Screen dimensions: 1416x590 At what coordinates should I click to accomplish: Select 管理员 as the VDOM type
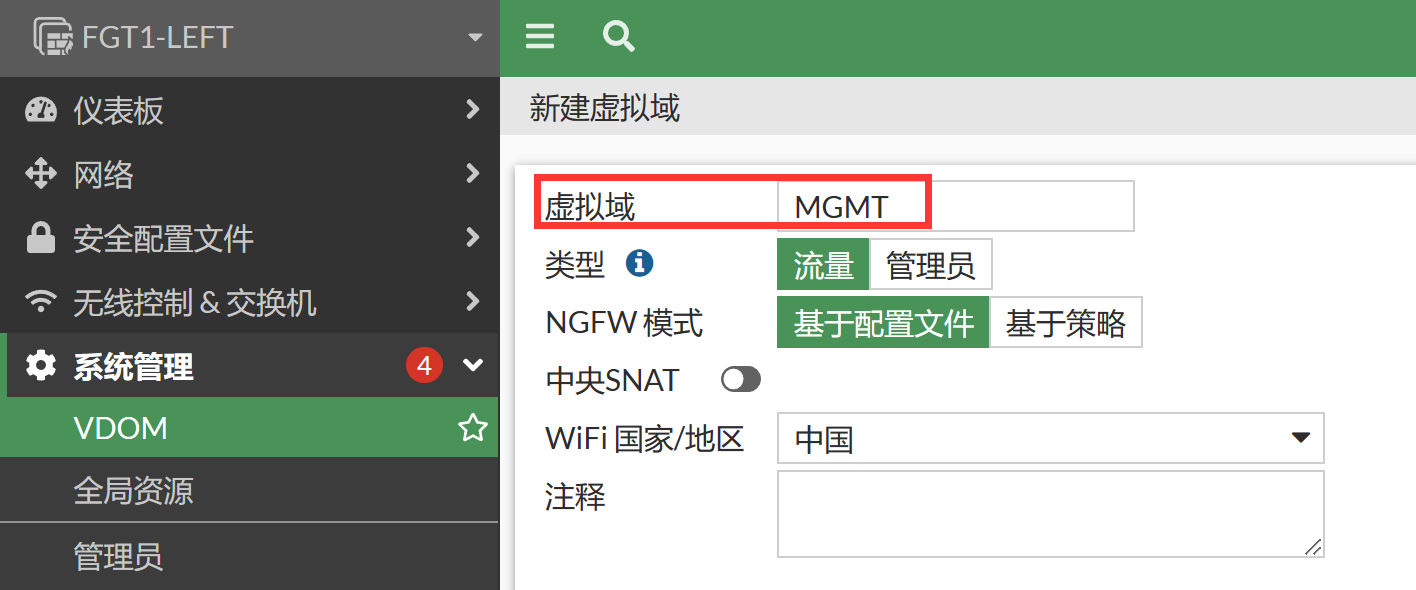(x=930, y=265)
